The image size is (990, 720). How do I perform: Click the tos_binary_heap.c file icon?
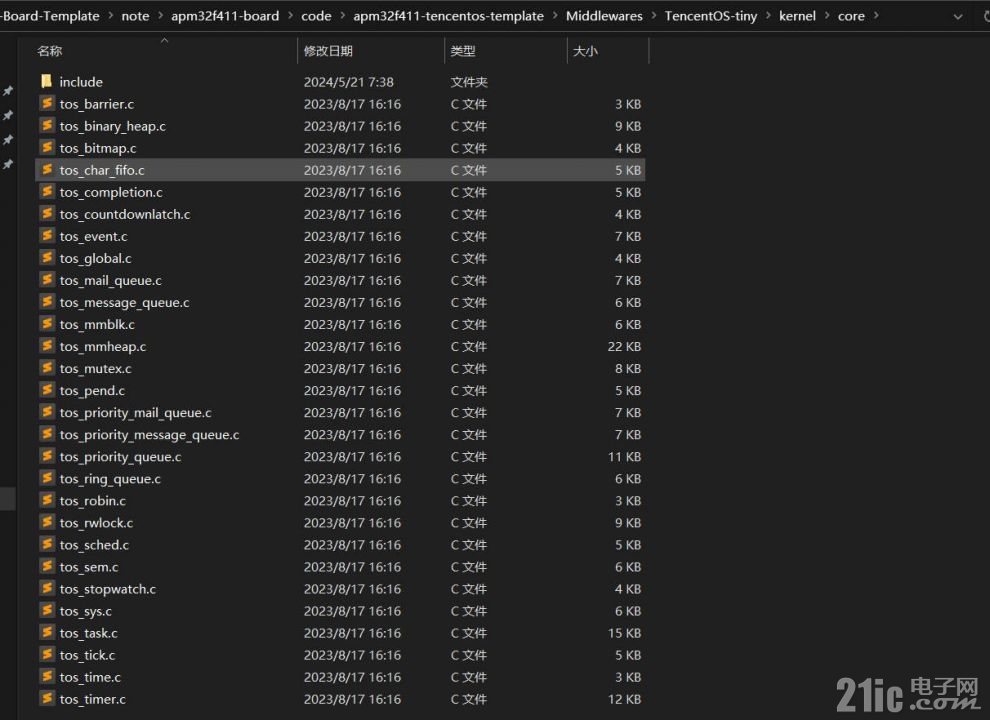pyautogui.click(x=47, y=125)
